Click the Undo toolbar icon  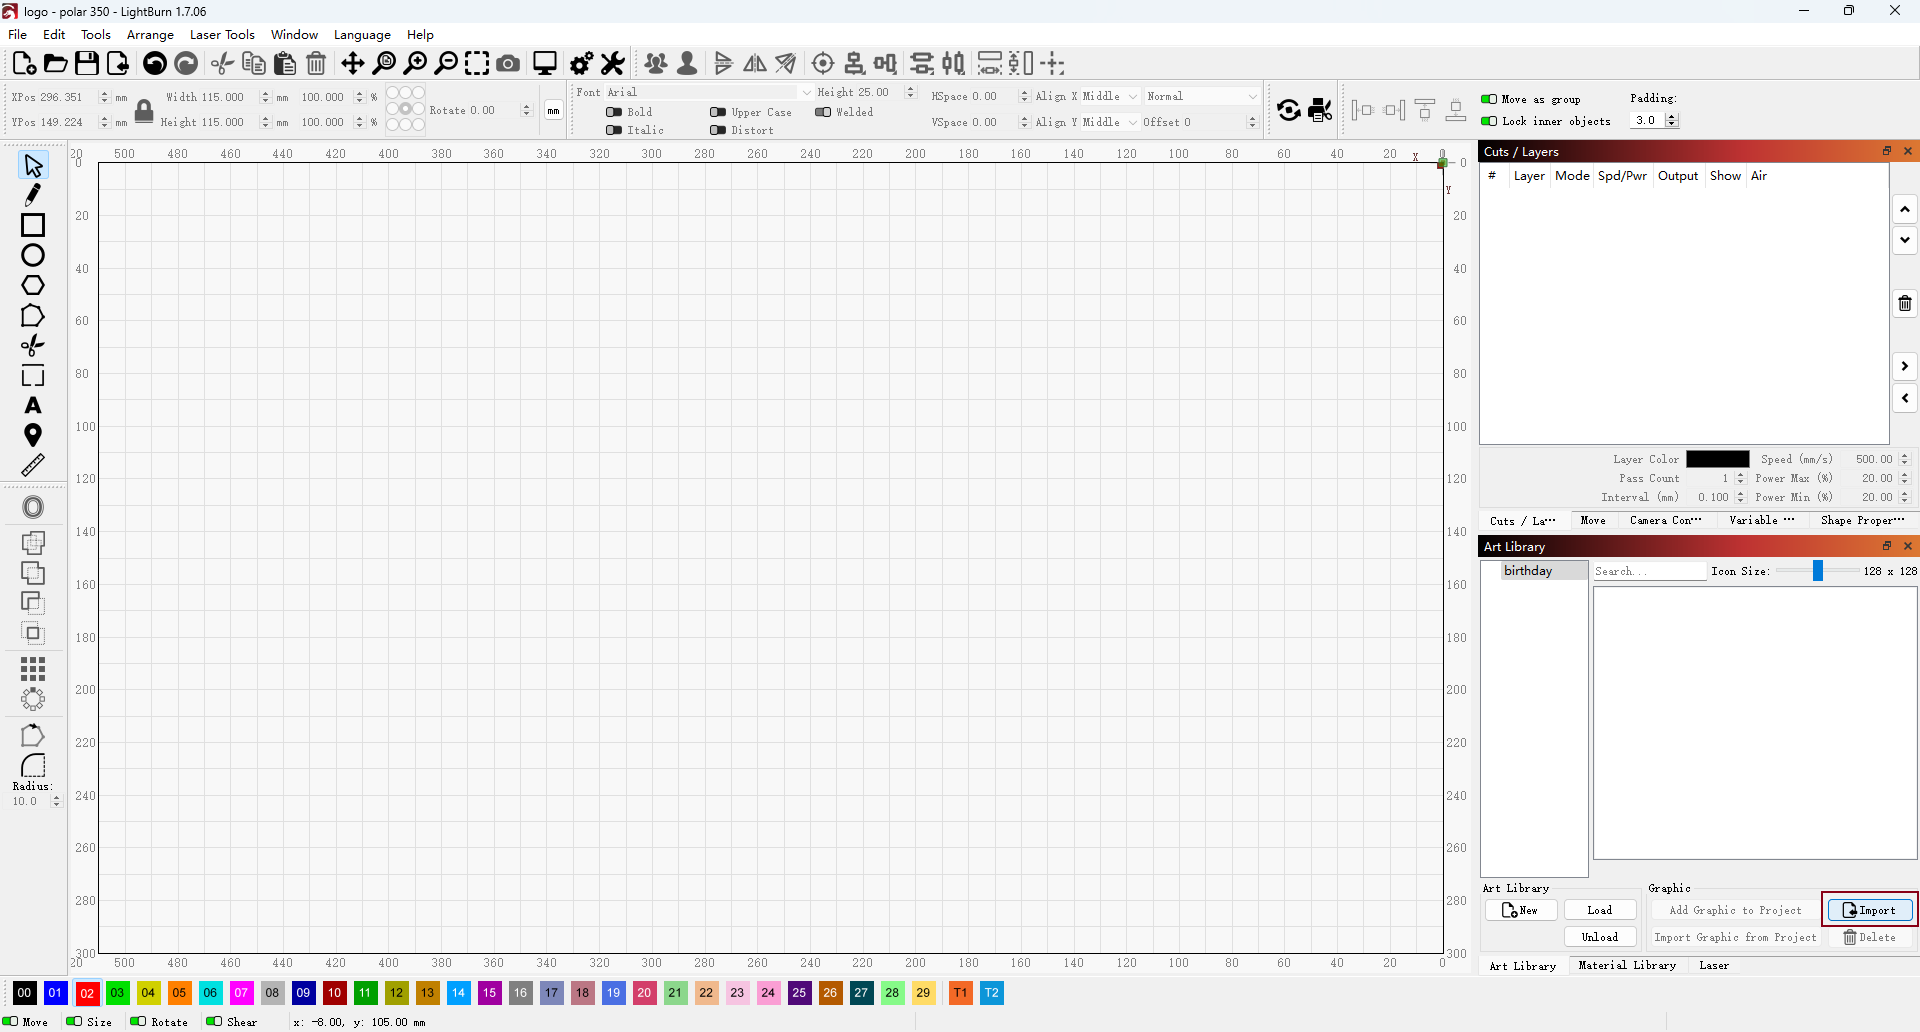coord(155,63)
